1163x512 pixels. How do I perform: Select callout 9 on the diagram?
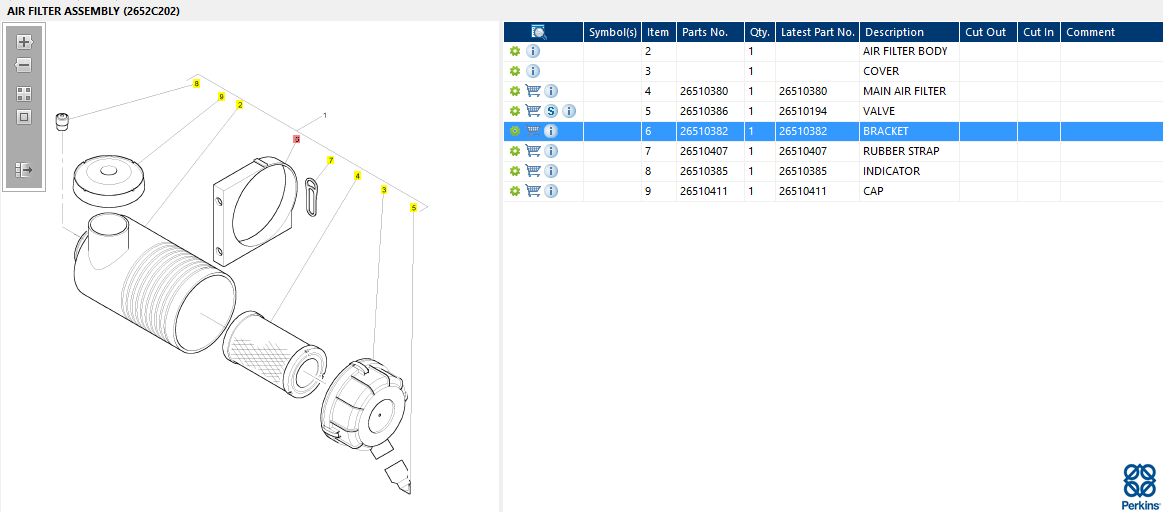click(x=221, y=97)
